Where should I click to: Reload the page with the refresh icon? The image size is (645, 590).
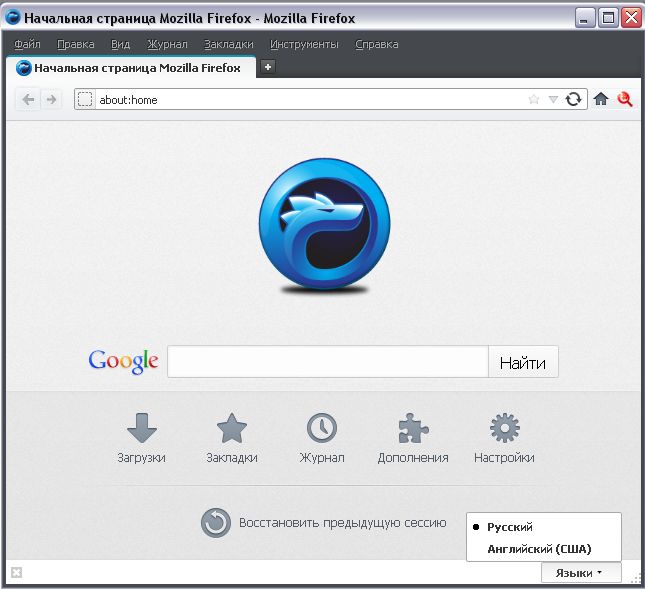pos(573,99)
